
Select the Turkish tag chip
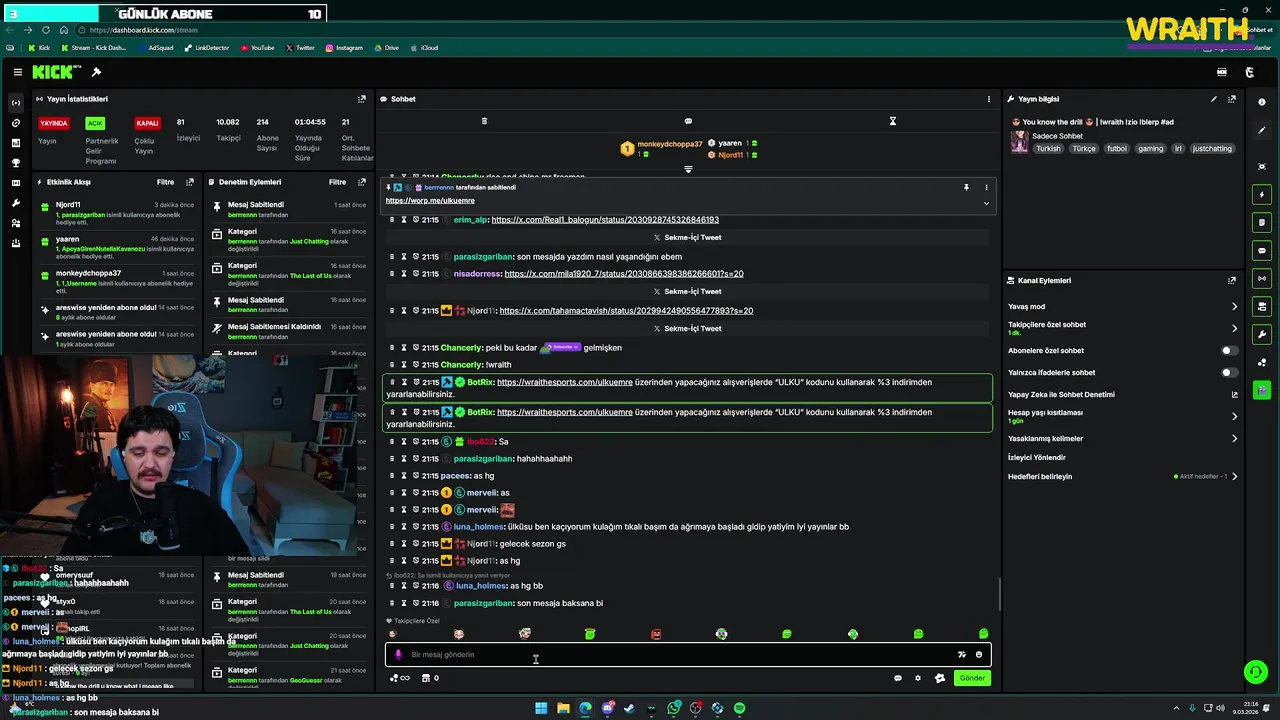[x=1048, y=148]
